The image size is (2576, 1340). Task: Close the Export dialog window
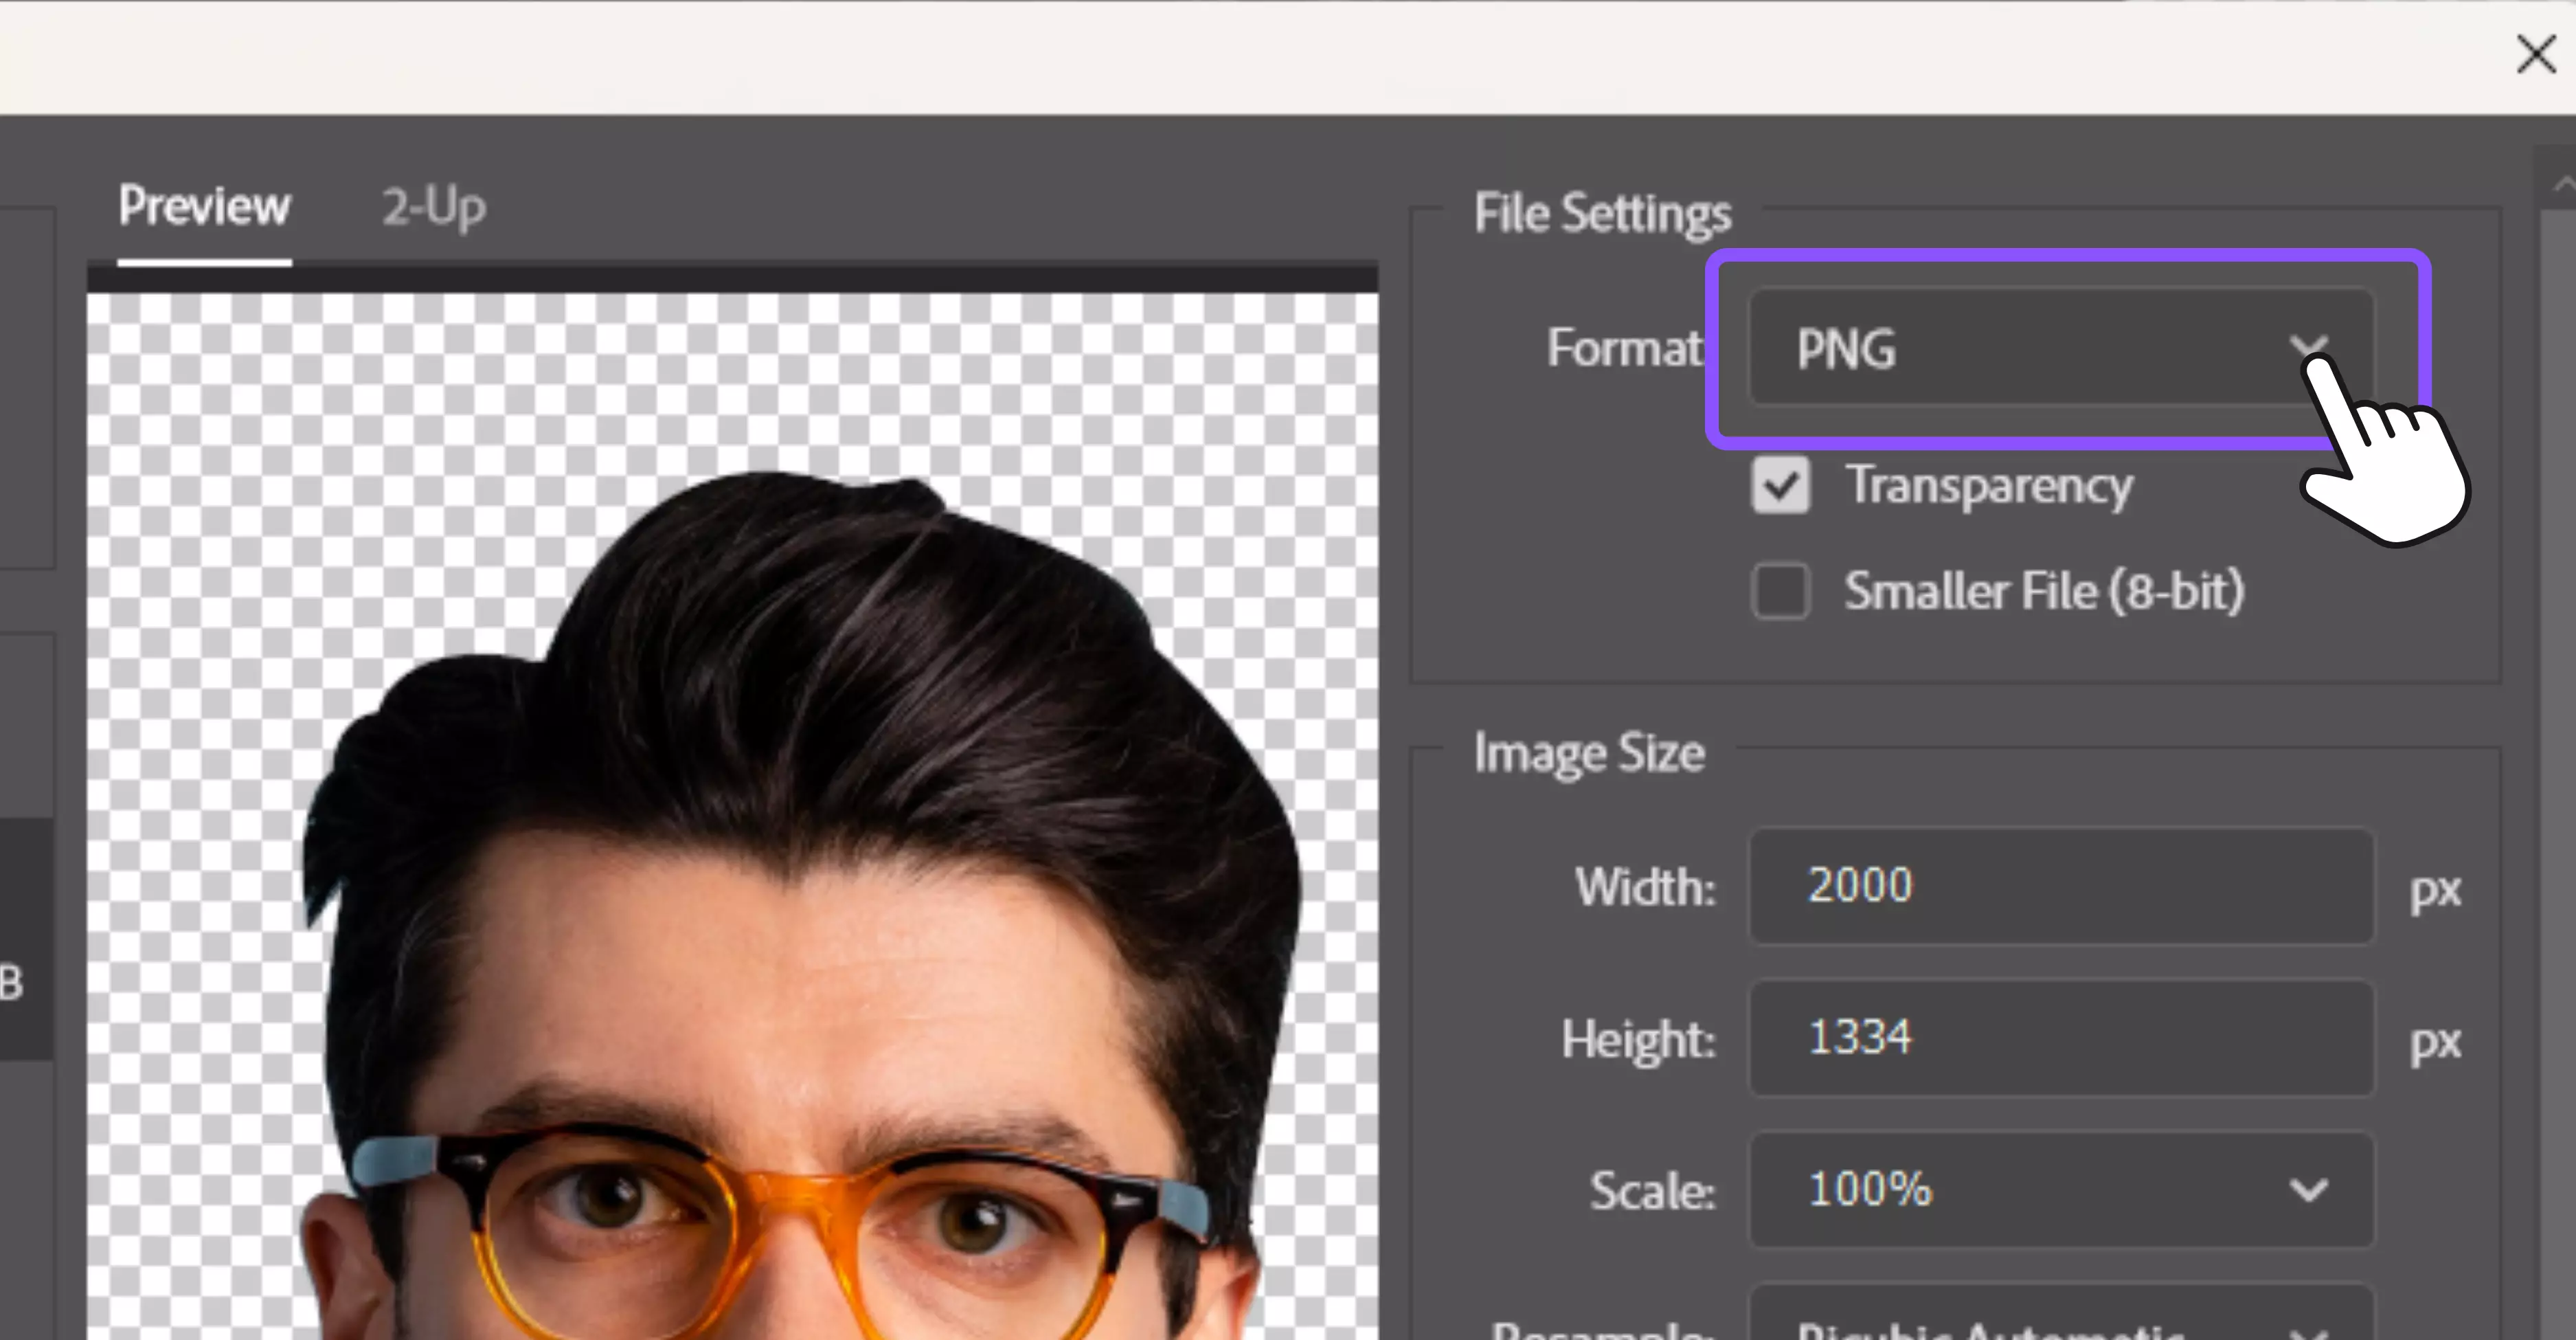coord(2536,54)
